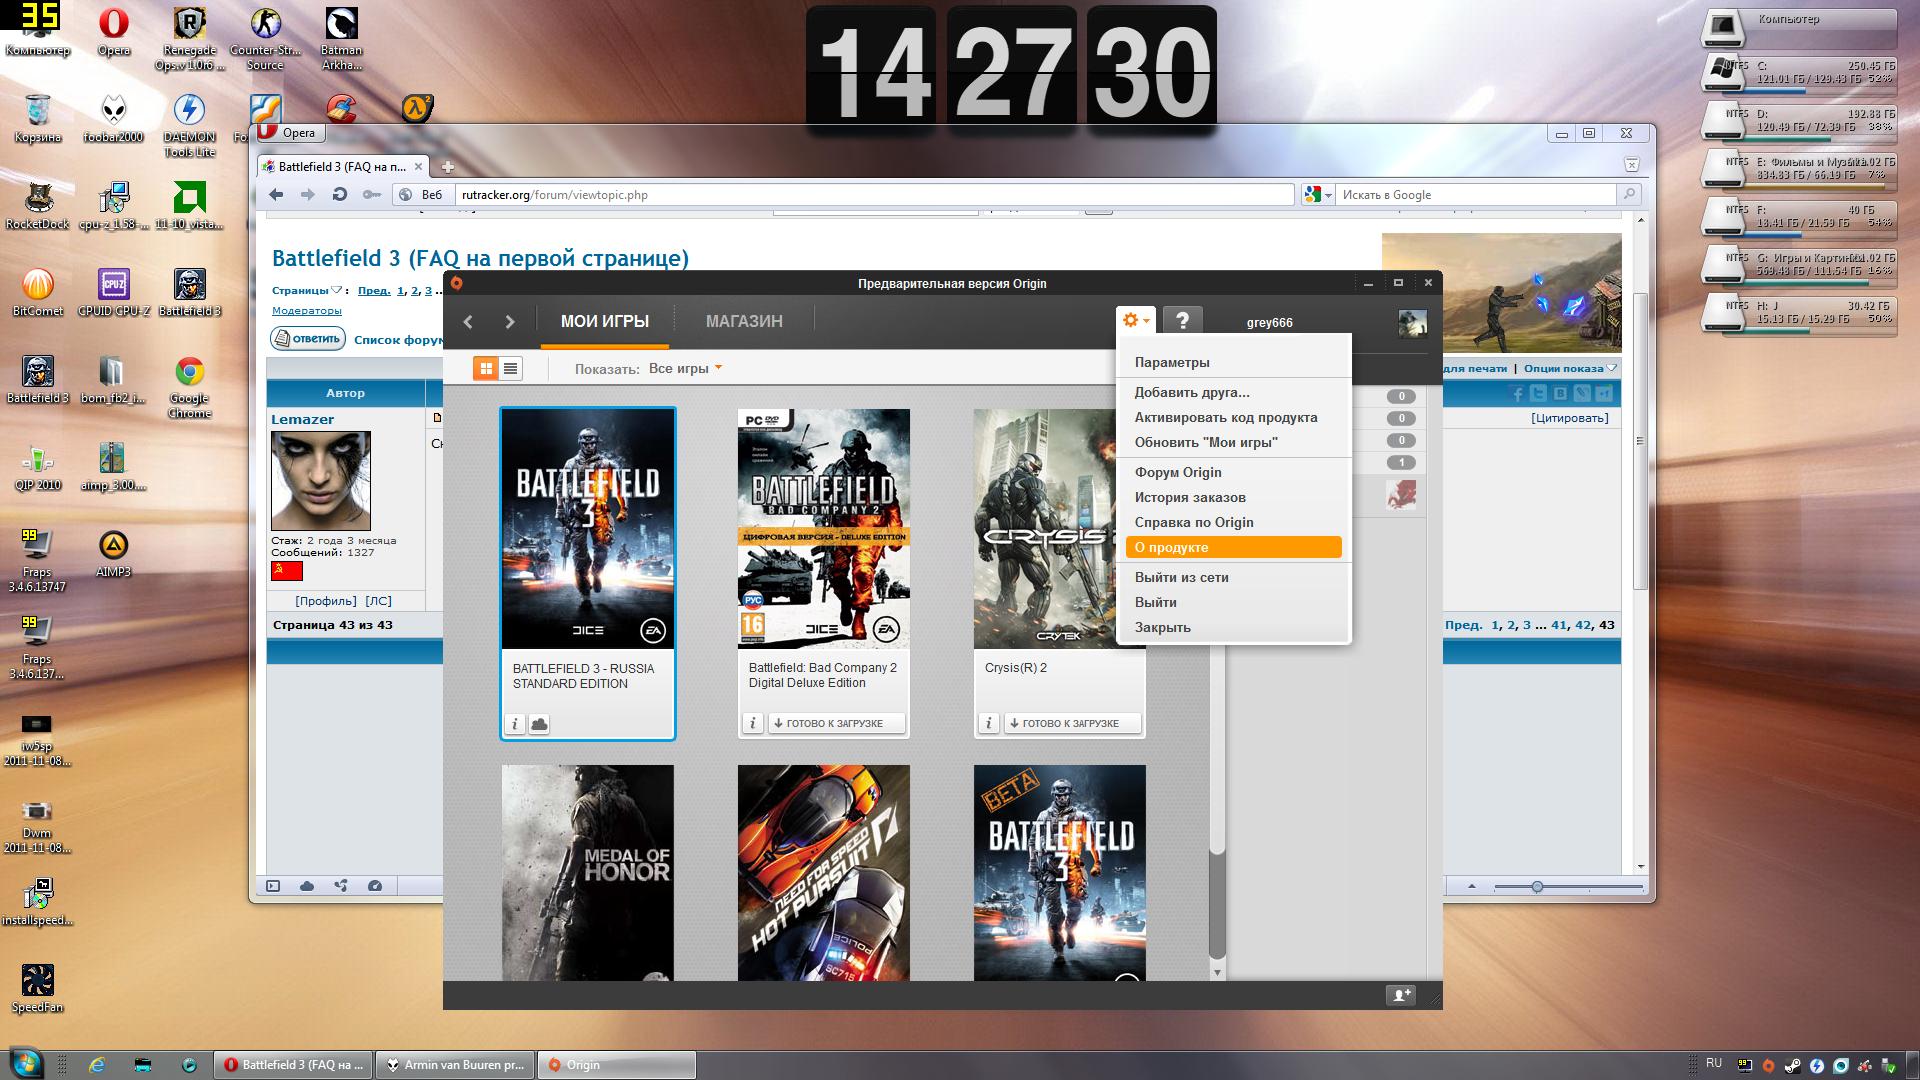Click the cloud icon under Battlefield 3 Russia
Screen dimensions: 1920x1080
[x=539, y=724]
